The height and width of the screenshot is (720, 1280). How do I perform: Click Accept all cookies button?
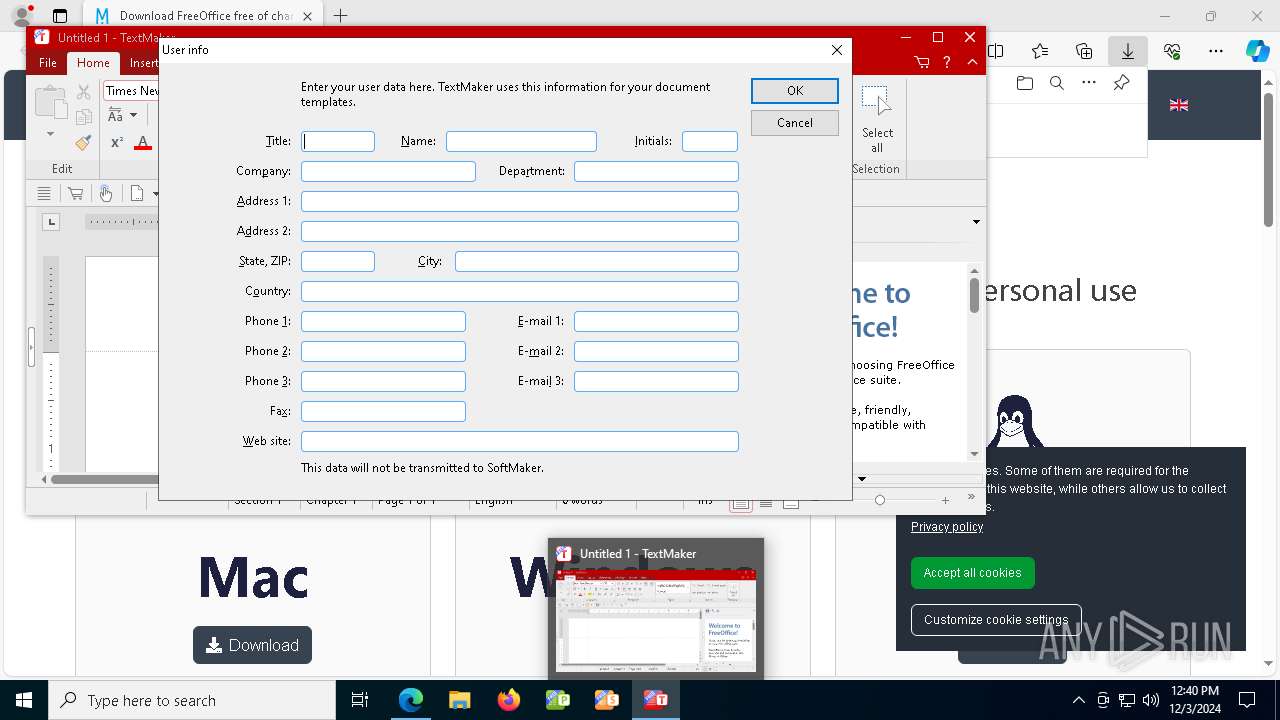point(972,573)
